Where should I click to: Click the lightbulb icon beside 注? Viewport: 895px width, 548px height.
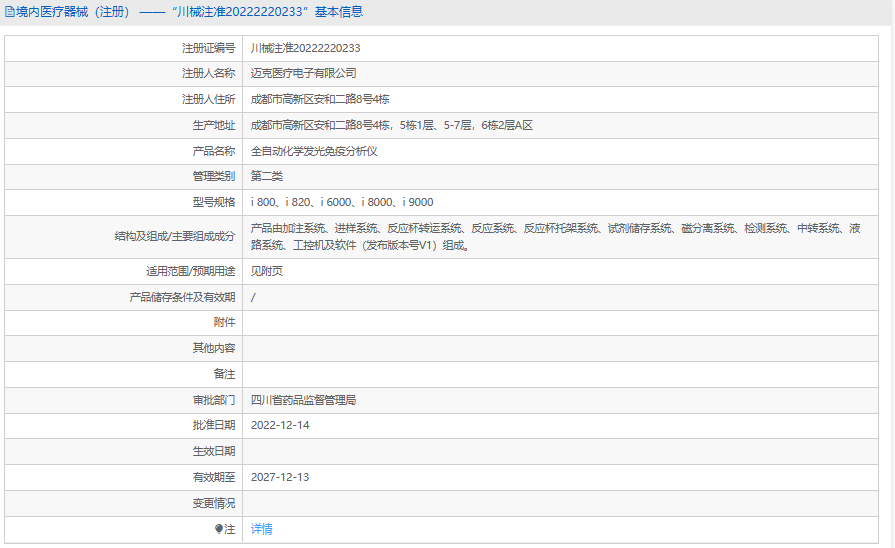pyautogui.click(x=219, y=529)
